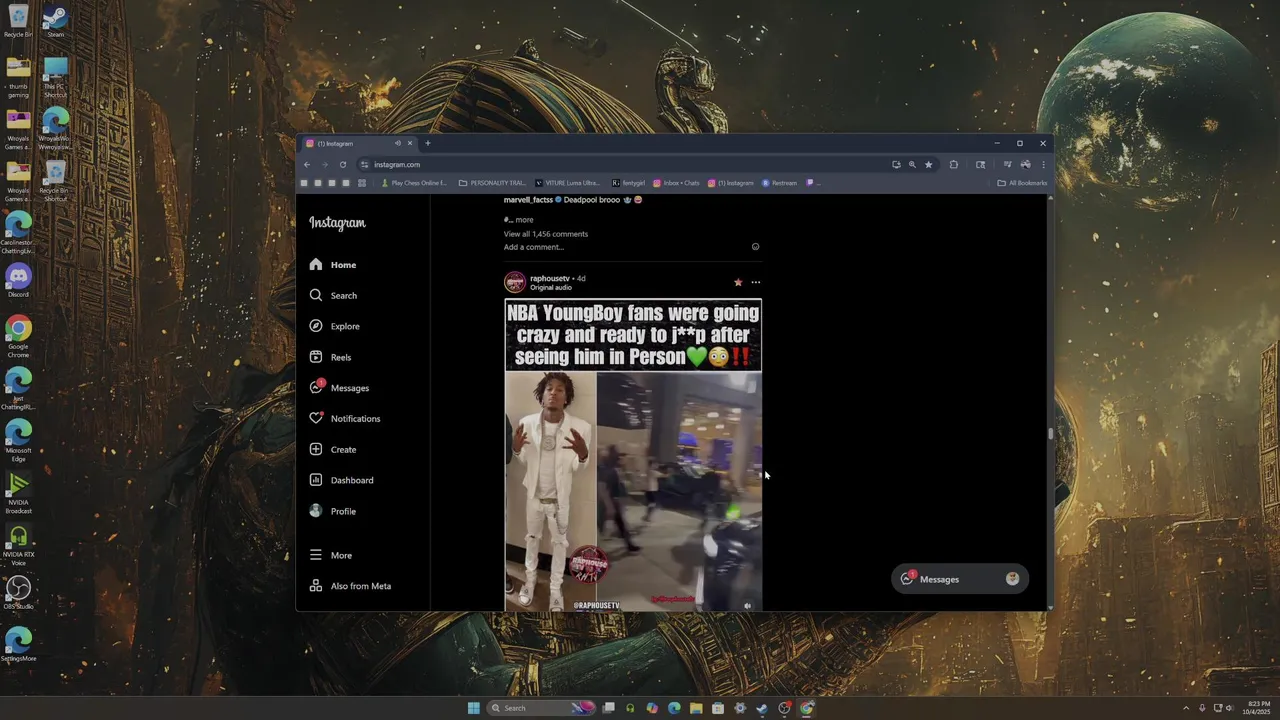Open PERSONALITY TRAI... bookmark folder

pos(492,183)
